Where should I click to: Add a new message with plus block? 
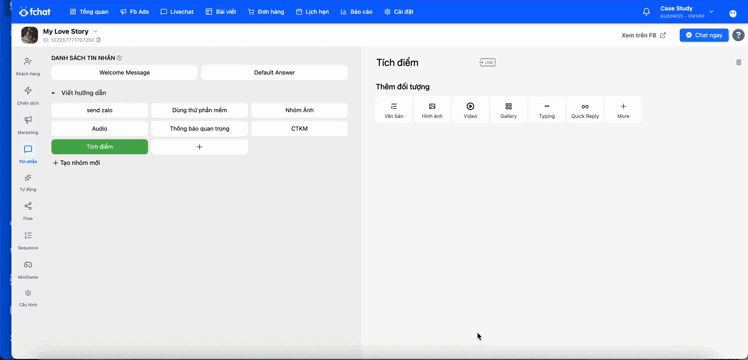coord(199,147)
